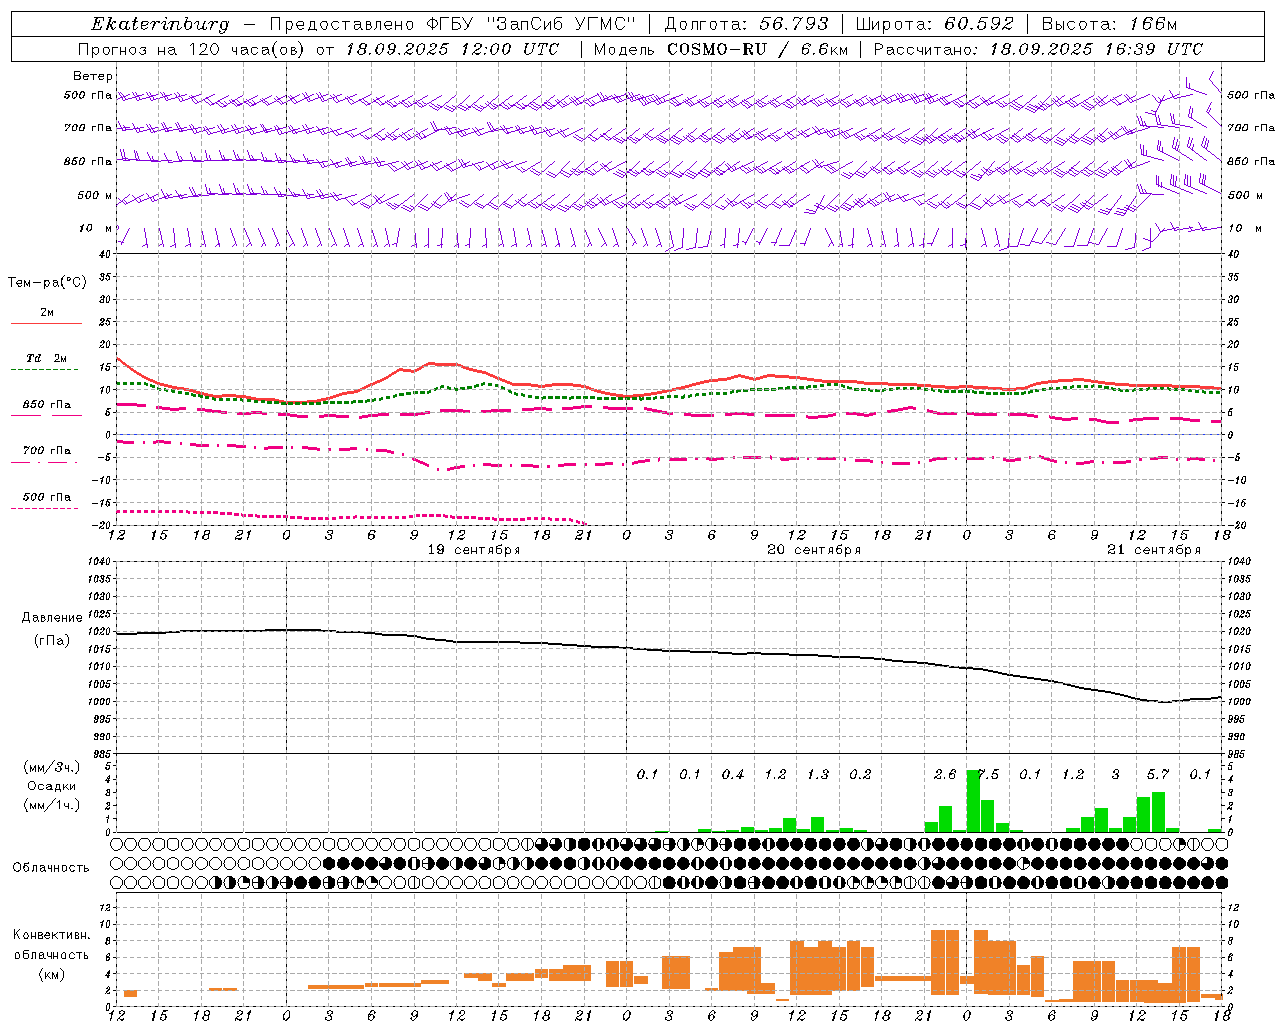Click the 'Ветер' wind panel label
Viewport: 1280px width, 1024px height.
click(93, 76)
